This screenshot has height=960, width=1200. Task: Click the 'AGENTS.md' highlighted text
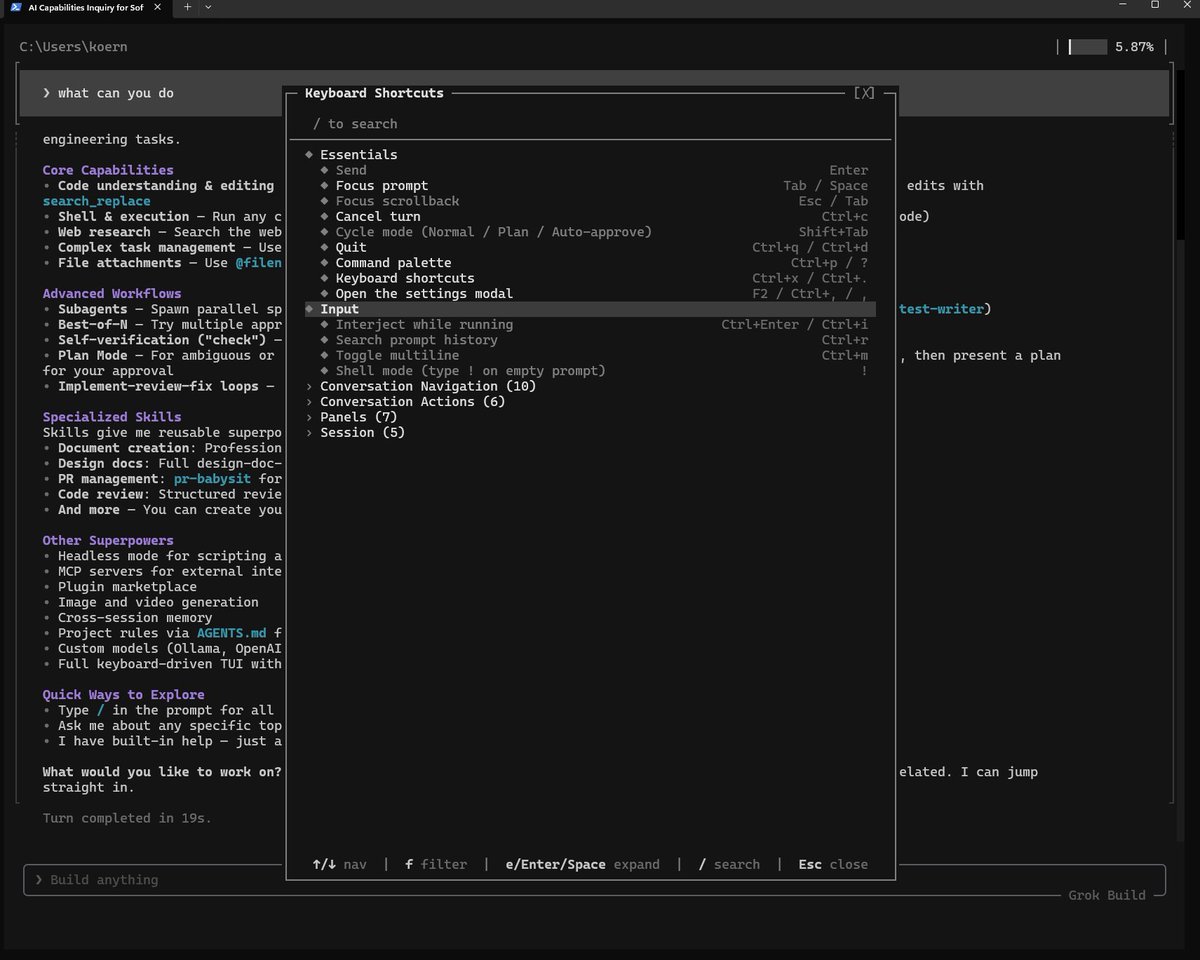(231, 633)
